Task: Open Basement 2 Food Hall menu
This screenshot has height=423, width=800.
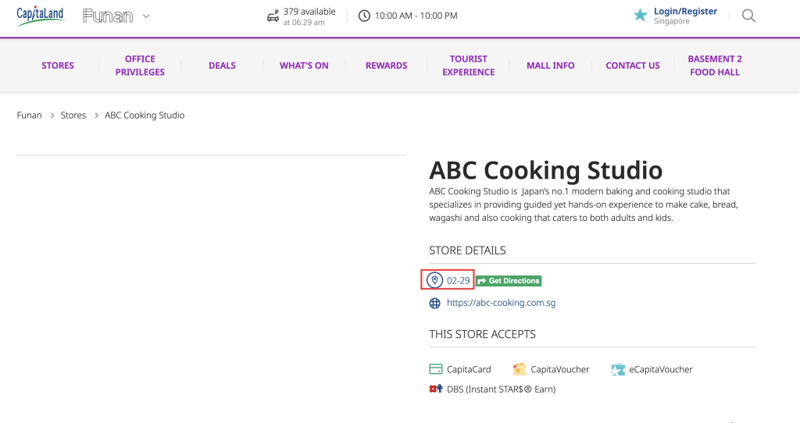Action: pos(715,65)
